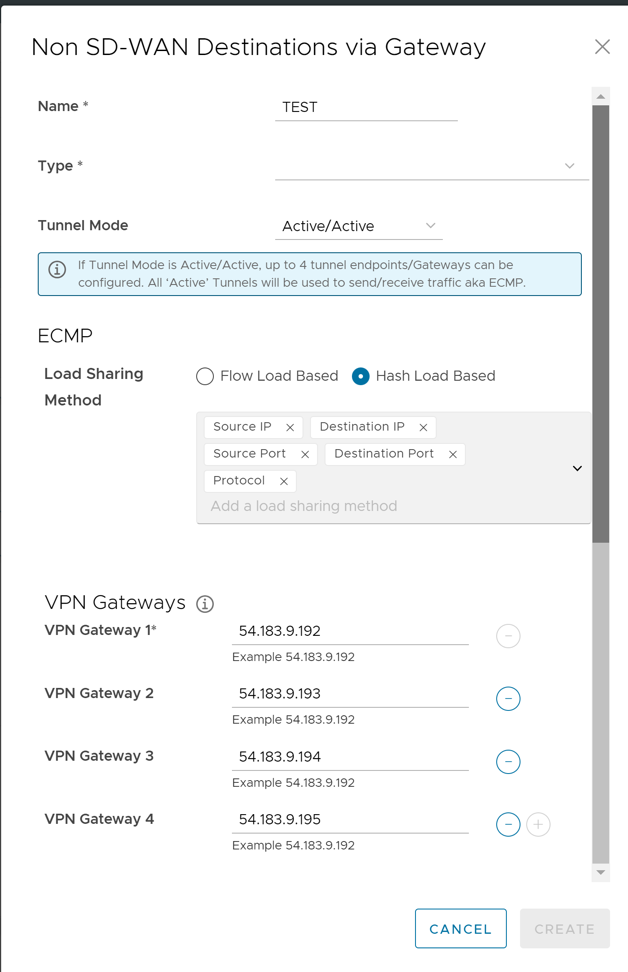
Task: Remove the Destination Port tag
Action: 453,454
